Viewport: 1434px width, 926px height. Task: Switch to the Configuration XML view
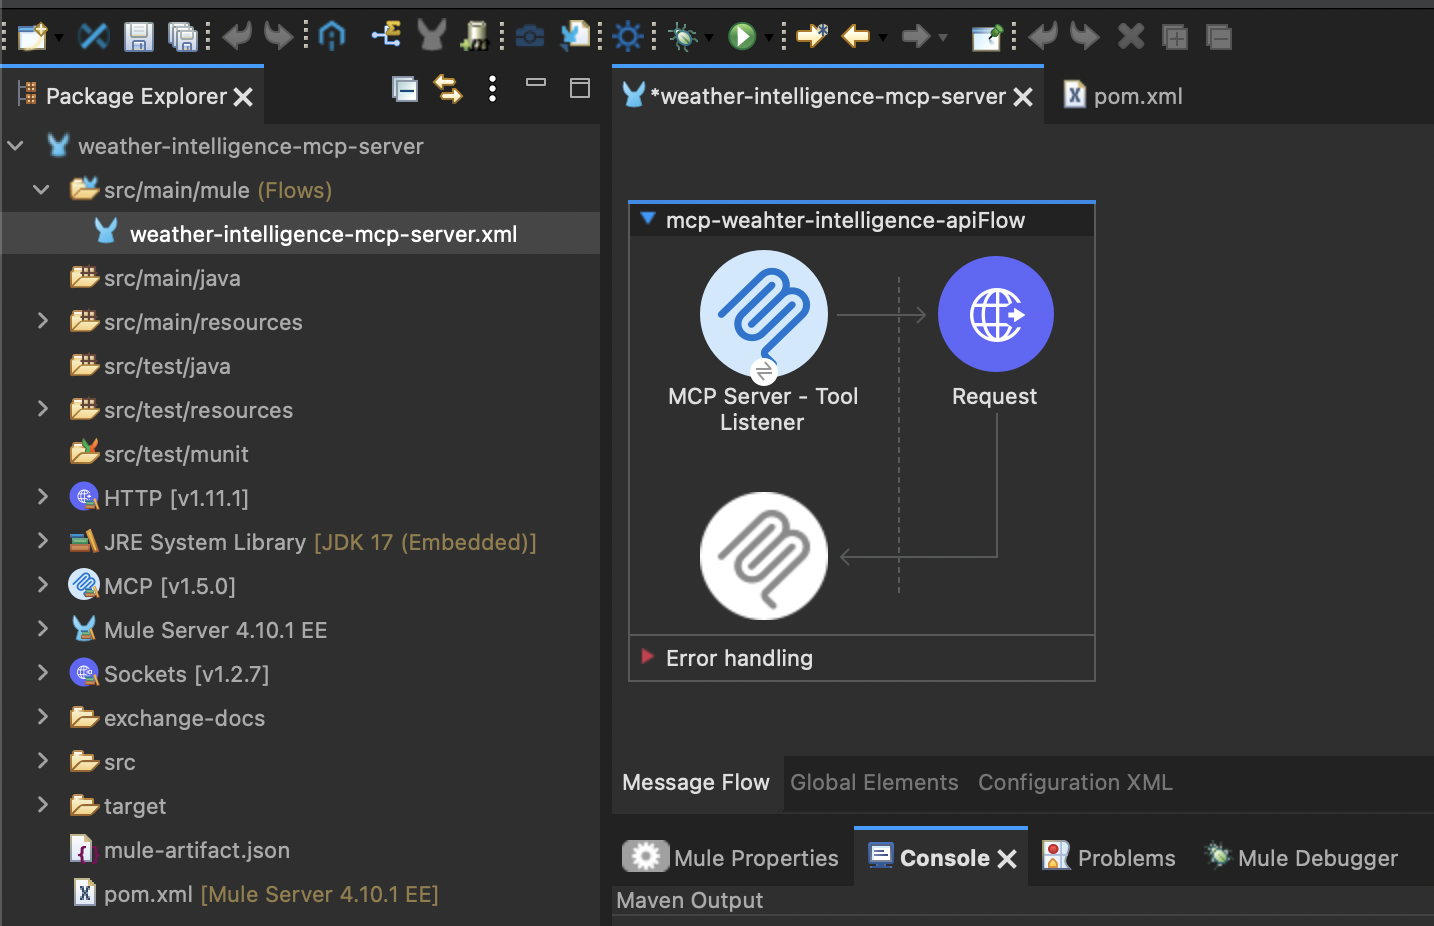coord(1075,782)
